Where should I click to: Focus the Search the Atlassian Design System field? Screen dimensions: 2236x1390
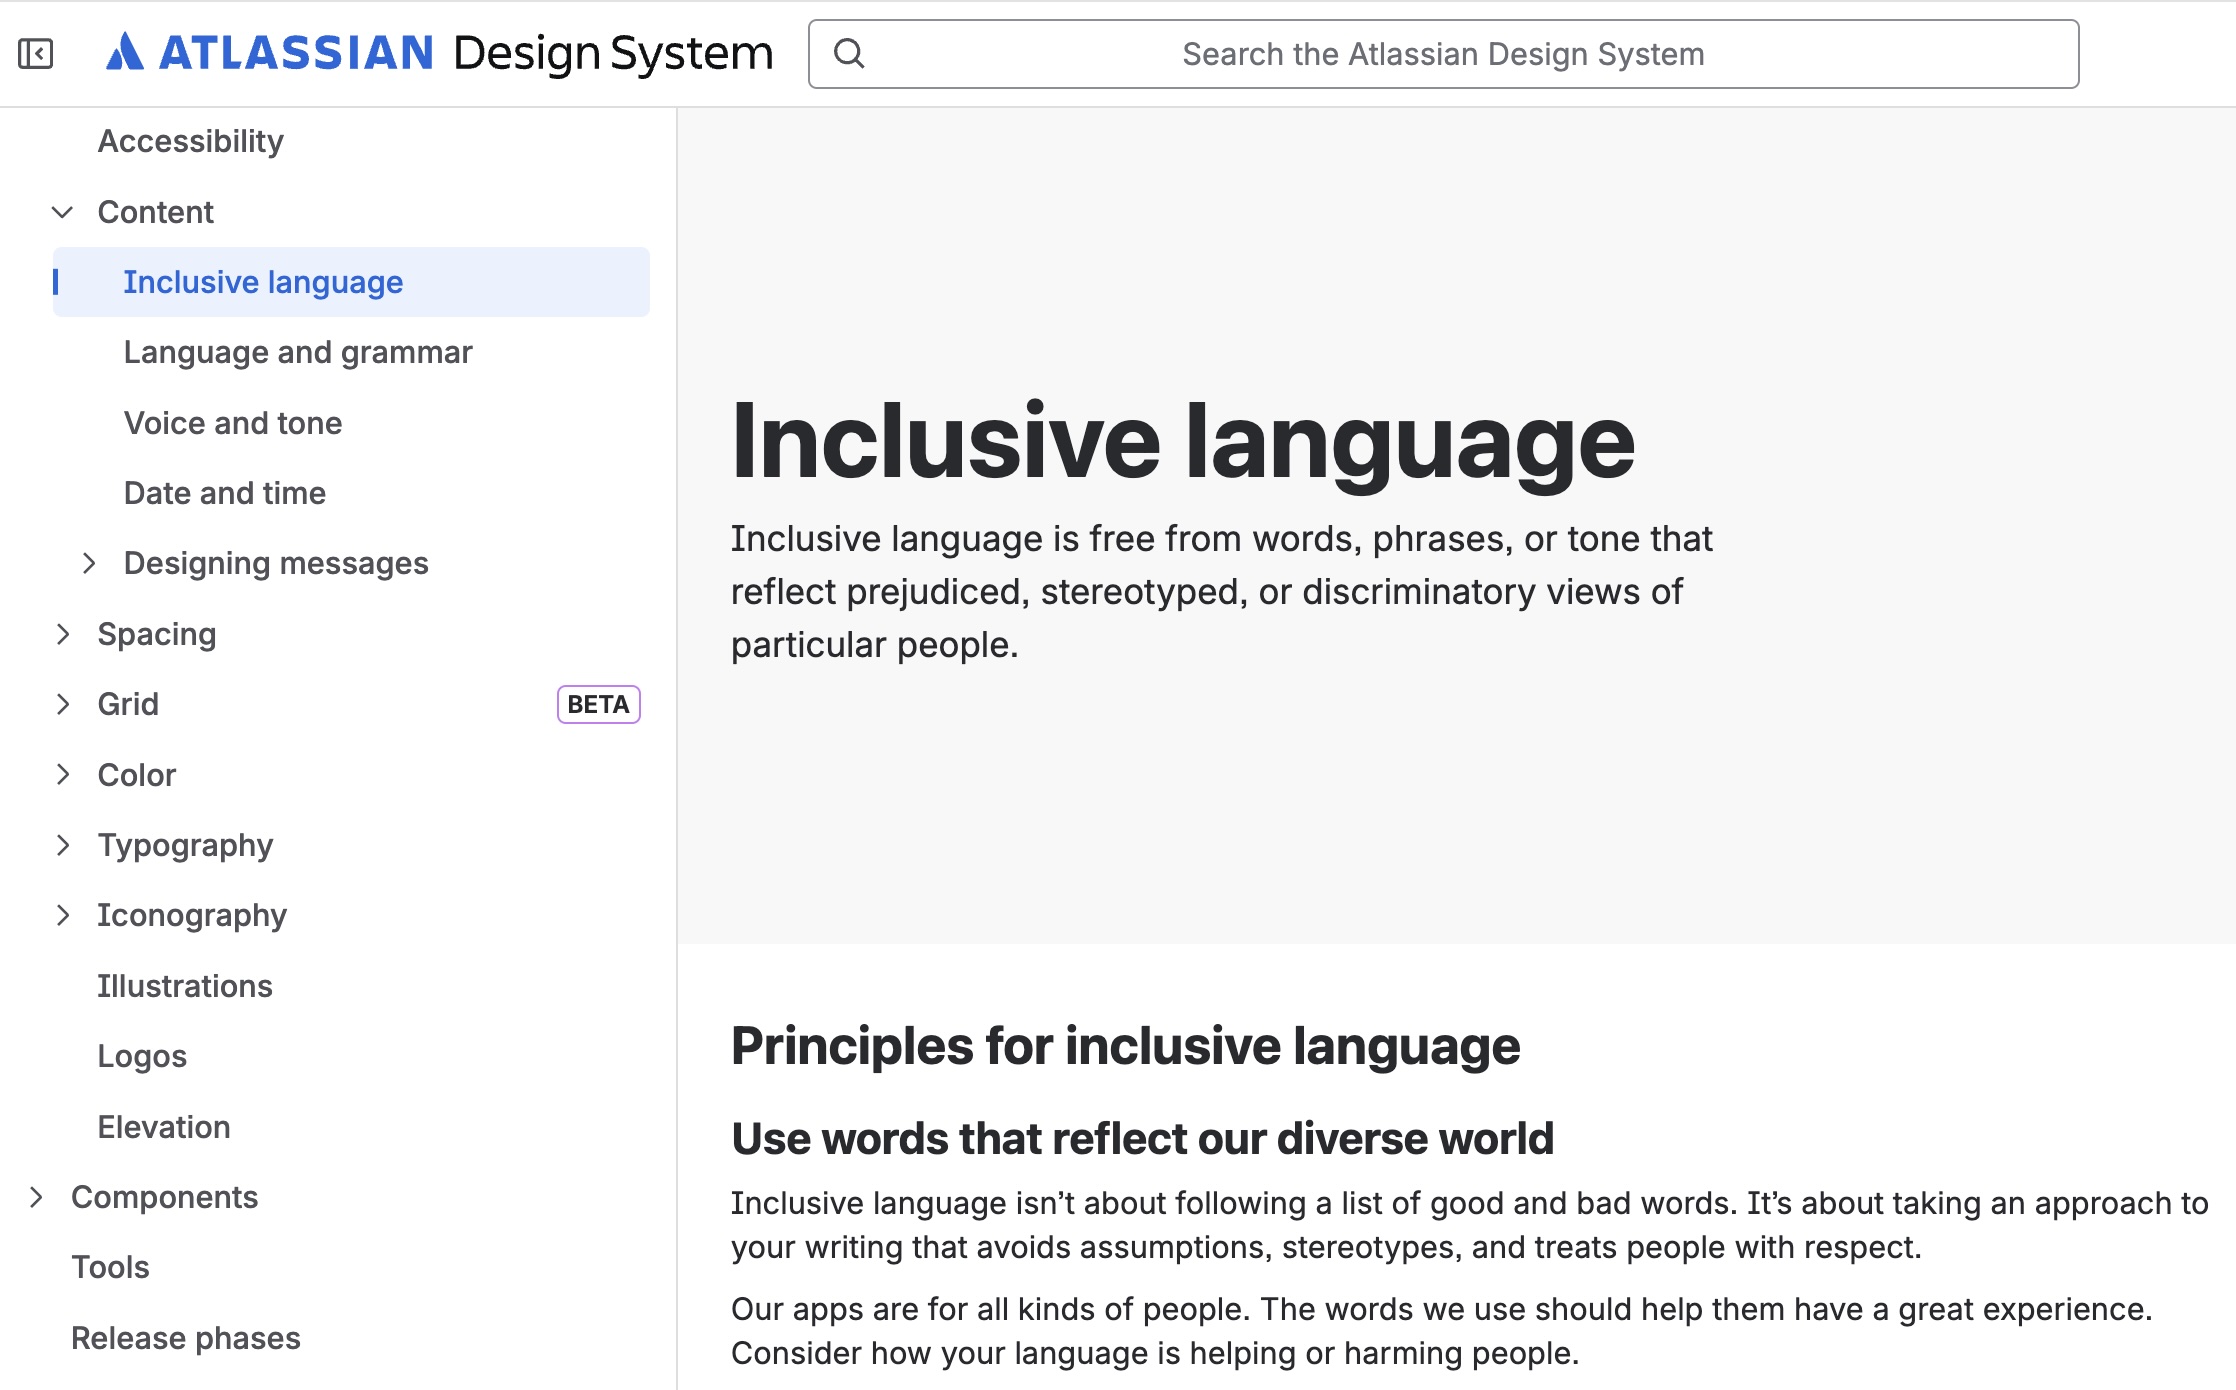(x=1443, y=54)
